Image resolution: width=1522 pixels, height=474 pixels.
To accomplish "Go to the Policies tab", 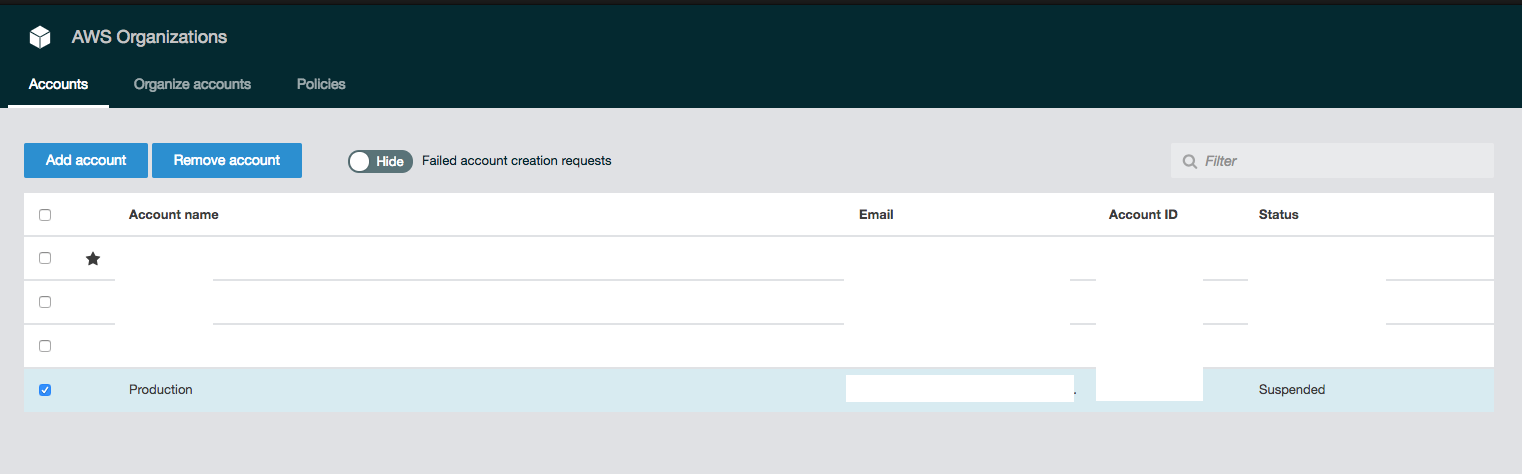I will click(x=321, y=84).
